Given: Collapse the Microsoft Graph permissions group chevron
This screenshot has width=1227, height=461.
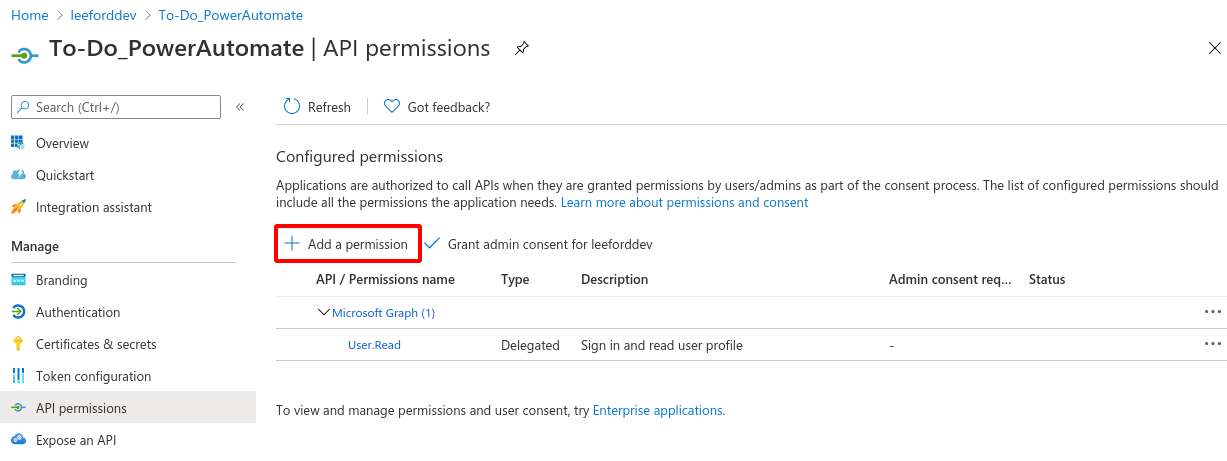Looking at the screenshot, I should [x=323, y=312].
